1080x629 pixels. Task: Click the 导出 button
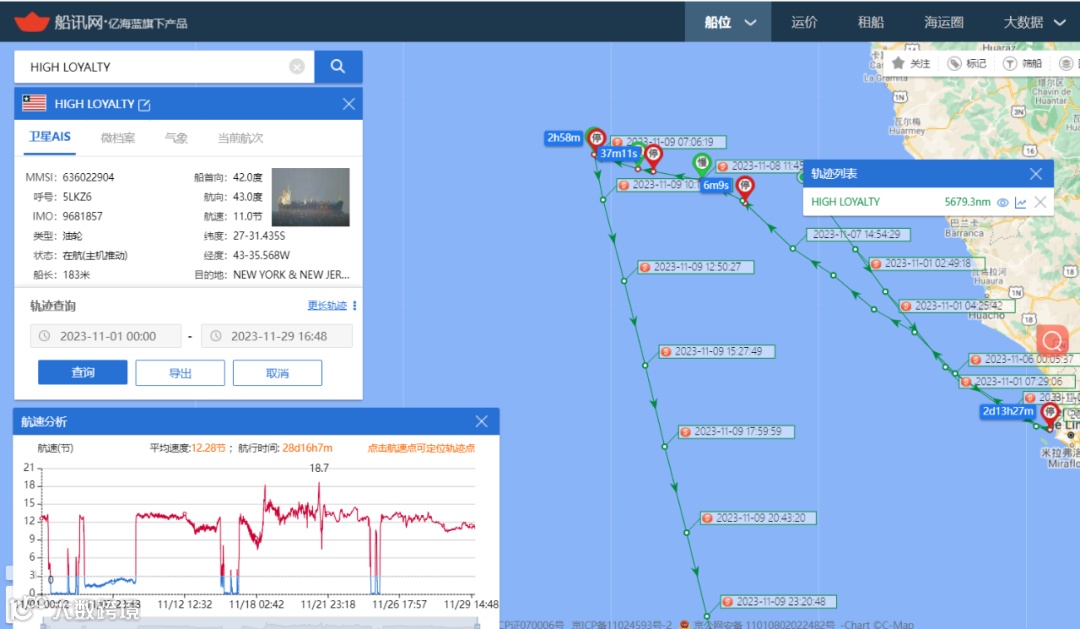point(180,373)
